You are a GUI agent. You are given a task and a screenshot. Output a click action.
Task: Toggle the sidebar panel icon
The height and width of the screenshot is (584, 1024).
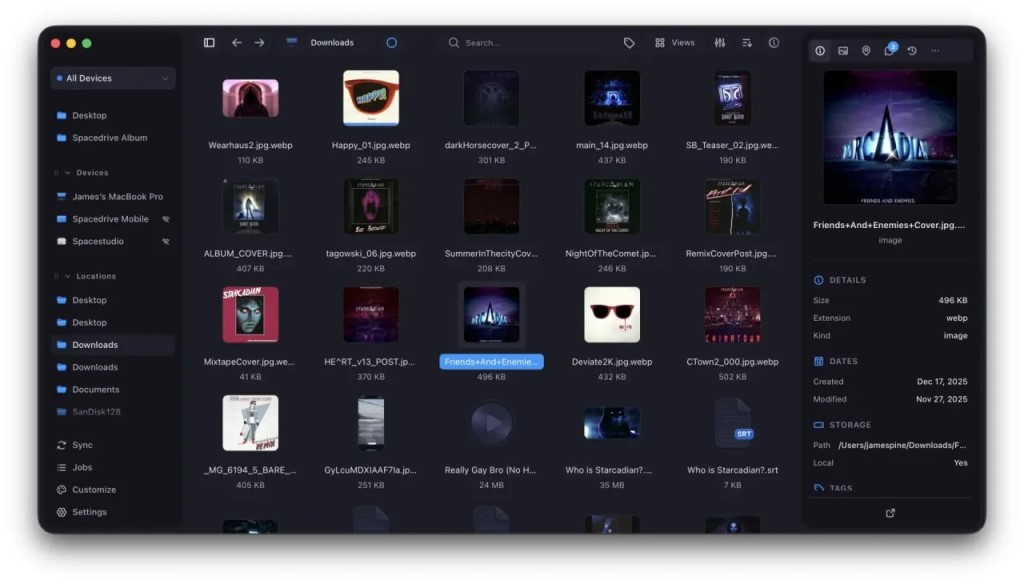pyautogui.click(x=209, y=42)
